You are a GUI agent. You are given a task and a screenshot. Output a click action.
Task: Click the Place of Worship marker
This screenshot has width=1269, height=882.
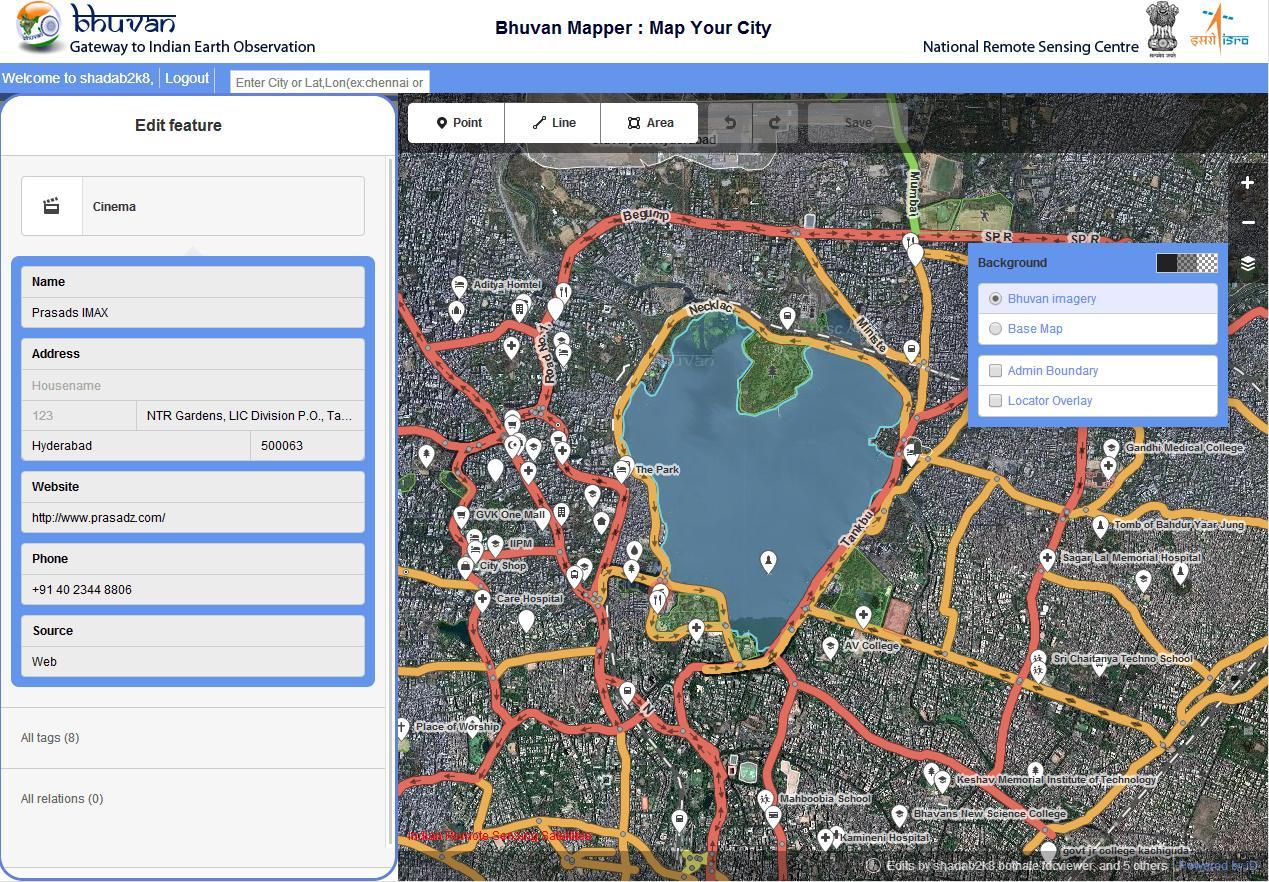[x=403, y=727]
